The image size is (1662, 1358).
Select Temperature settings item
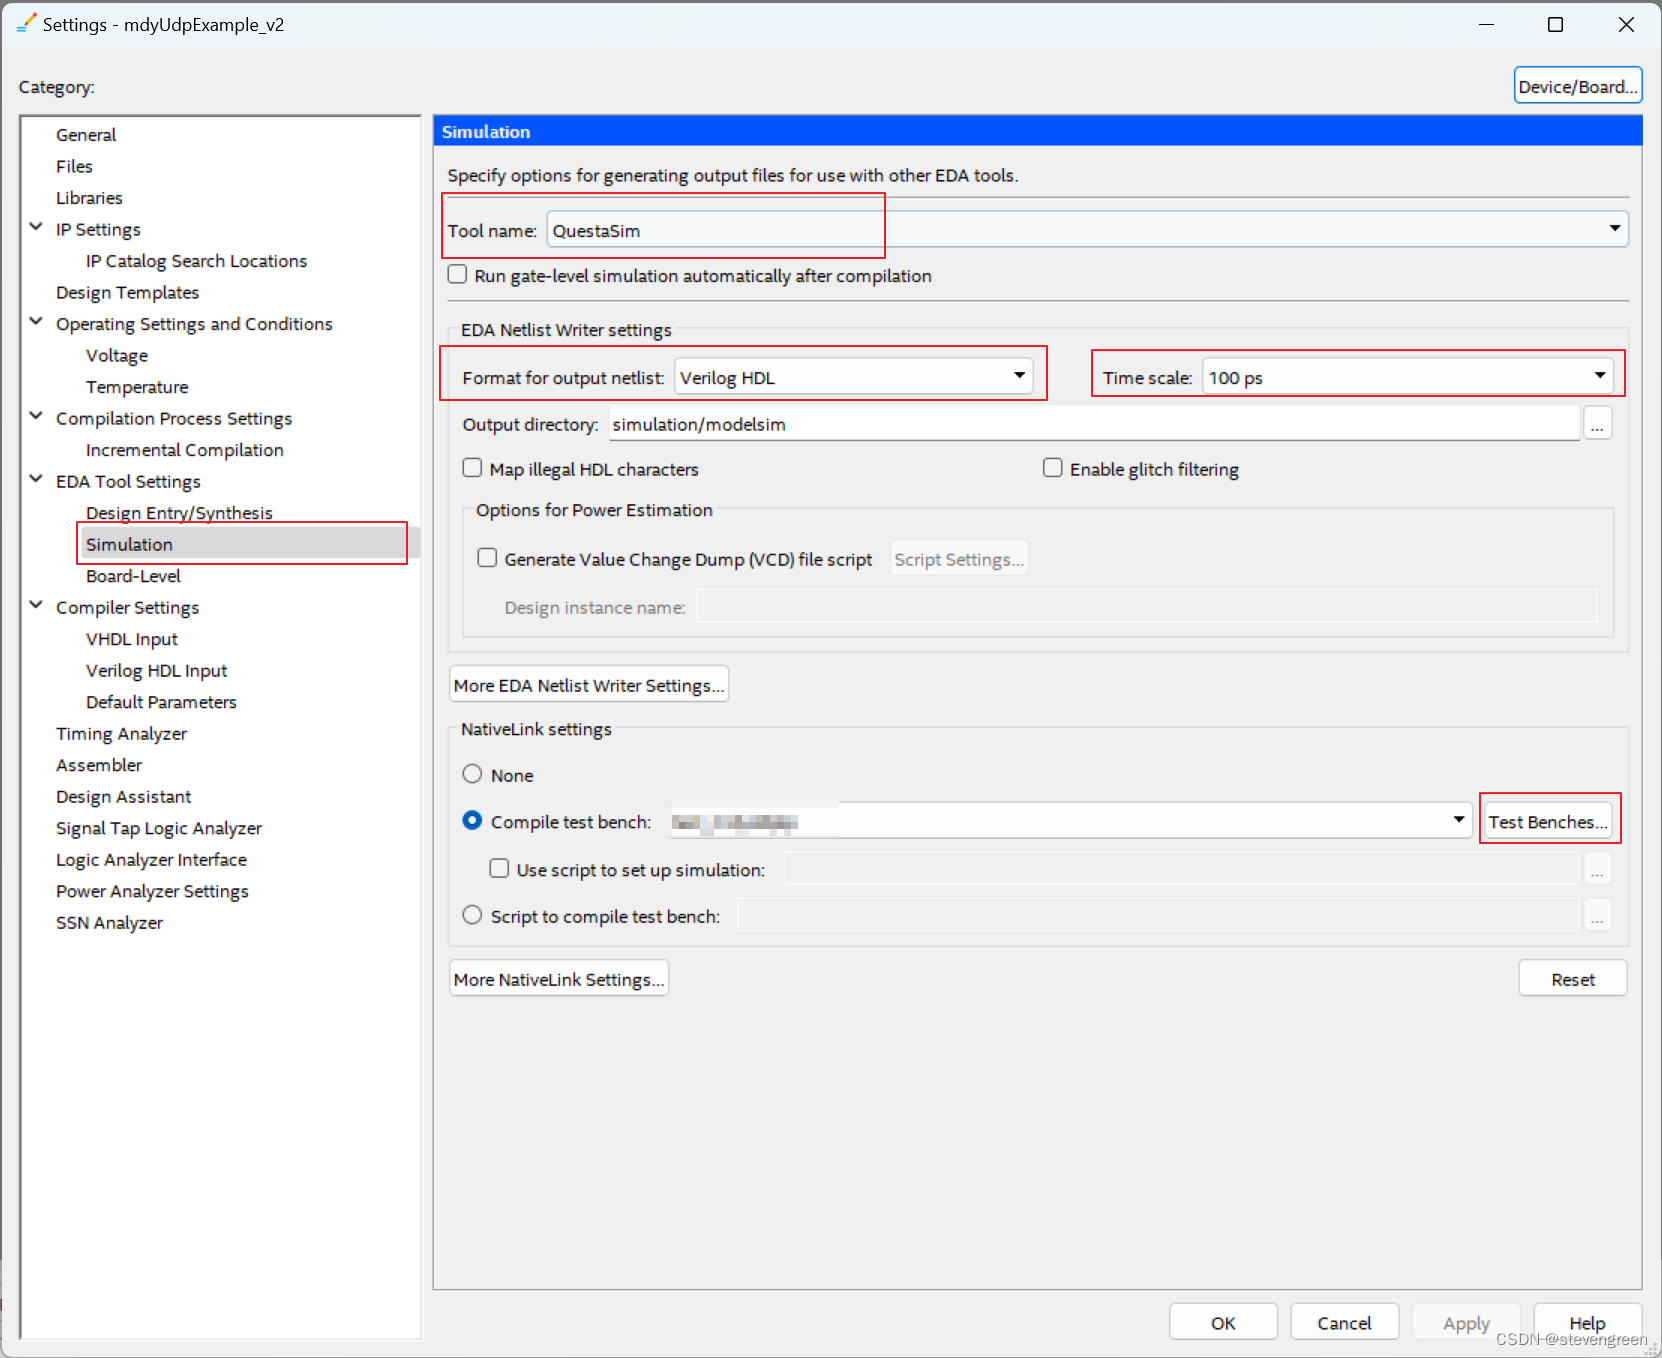click(137, 387)
